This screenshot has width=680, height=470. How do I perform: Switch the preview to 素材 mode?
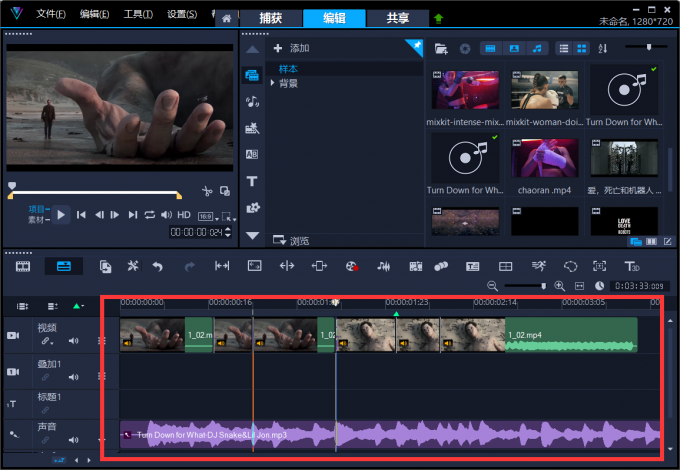[x=38, y=220]
